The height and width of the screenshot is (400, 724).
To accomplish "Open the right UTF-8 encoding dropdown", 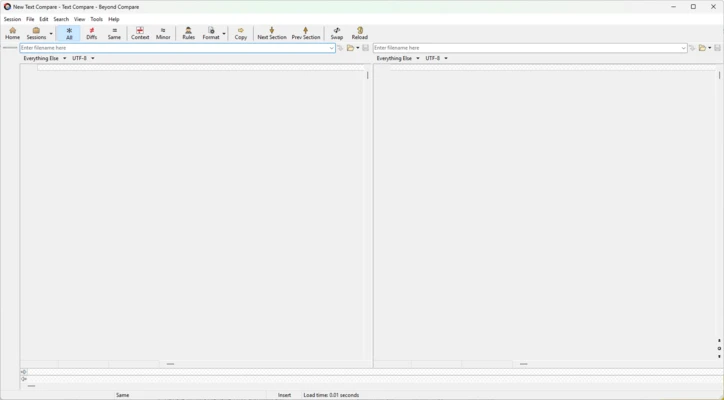I will pos(436,59).
